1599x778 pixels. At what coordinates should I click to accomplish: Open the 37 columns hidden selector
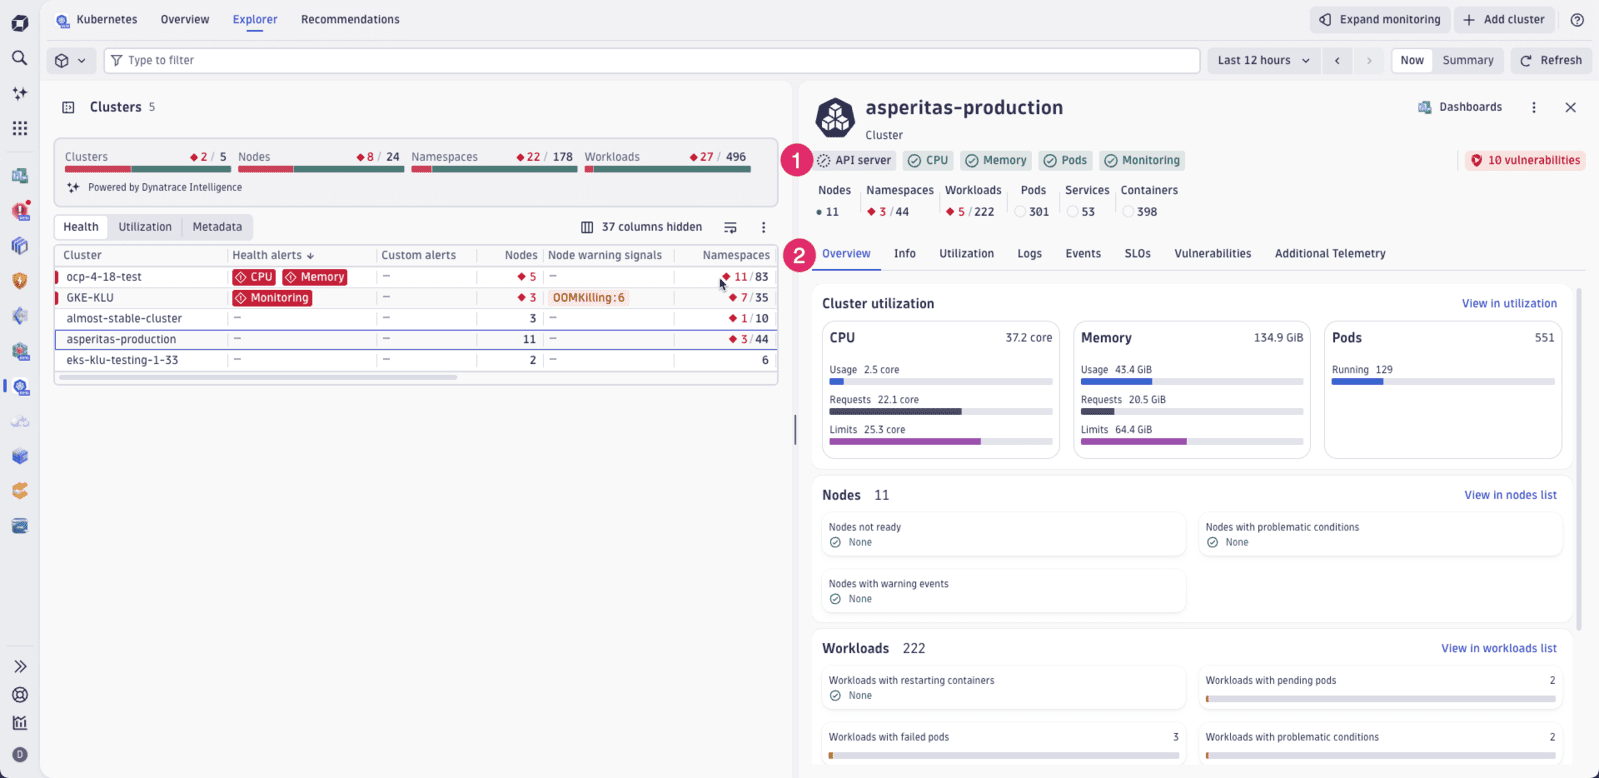coord(641,227)
